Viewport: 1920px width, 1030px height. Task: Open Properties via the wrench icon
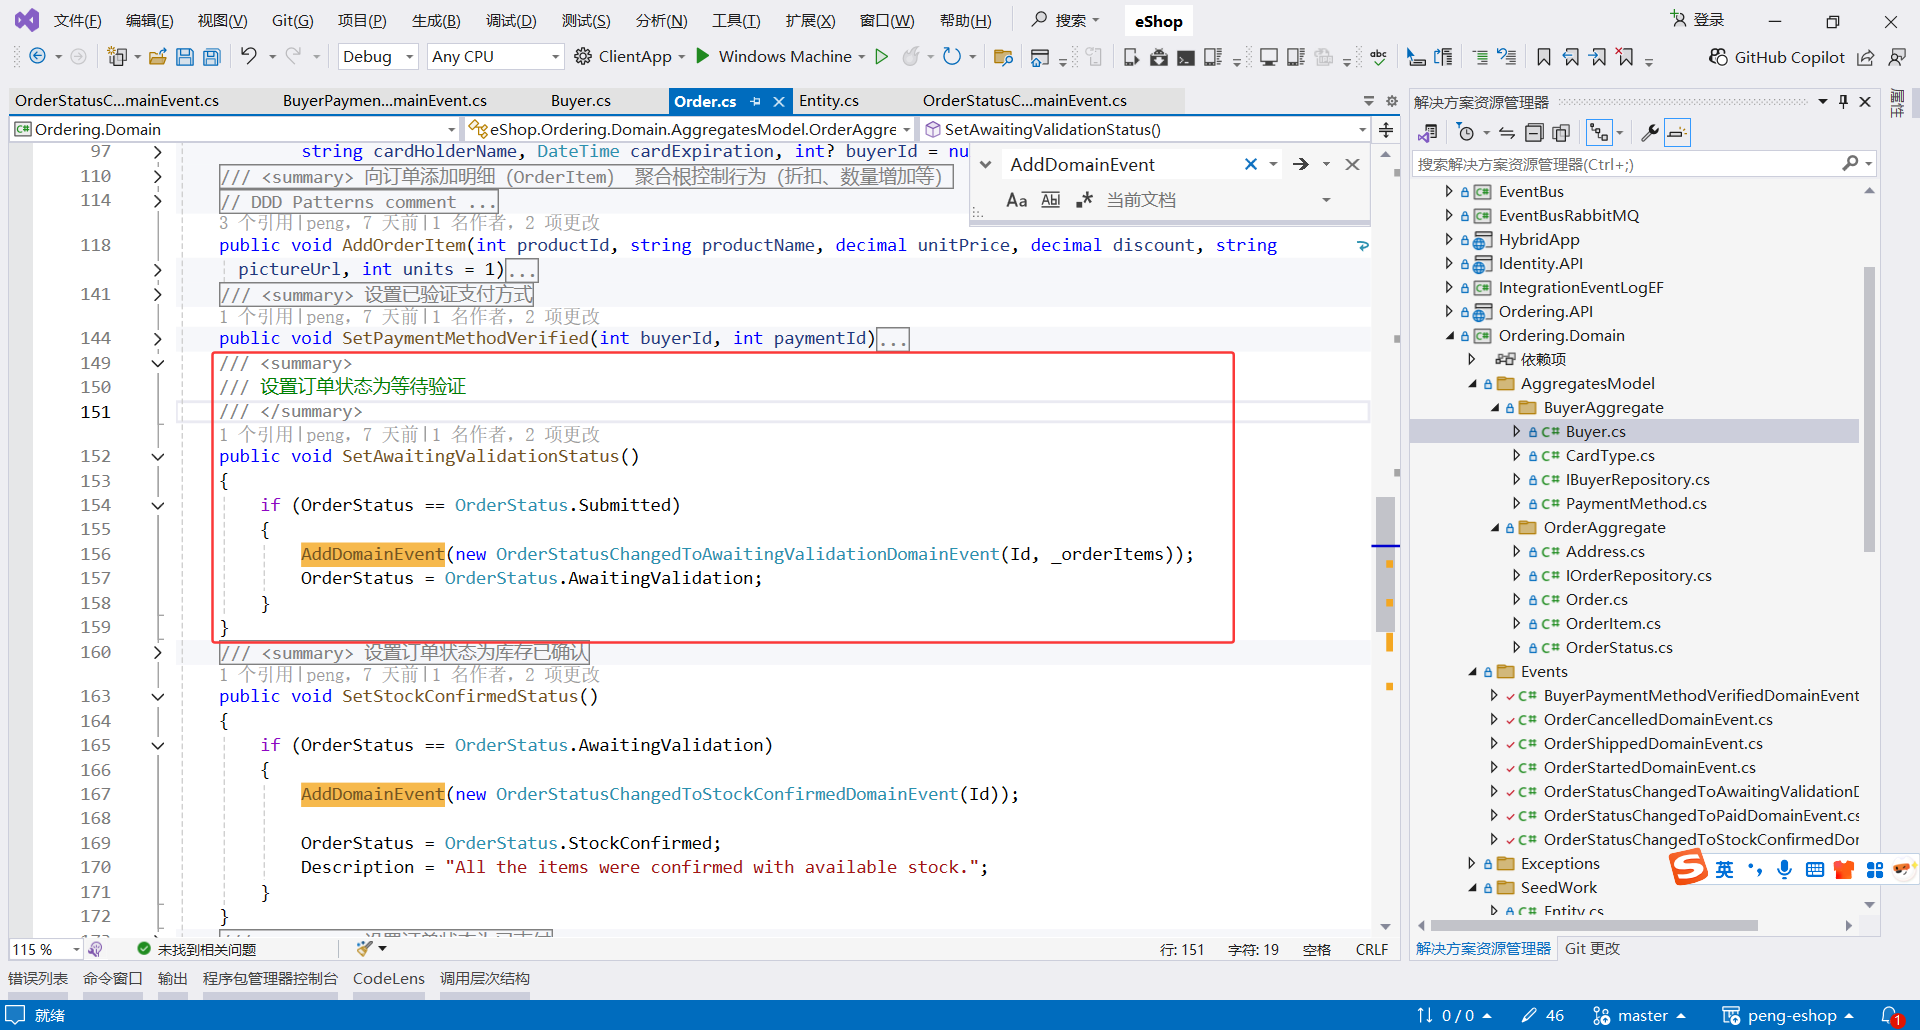coord(1650,132)
